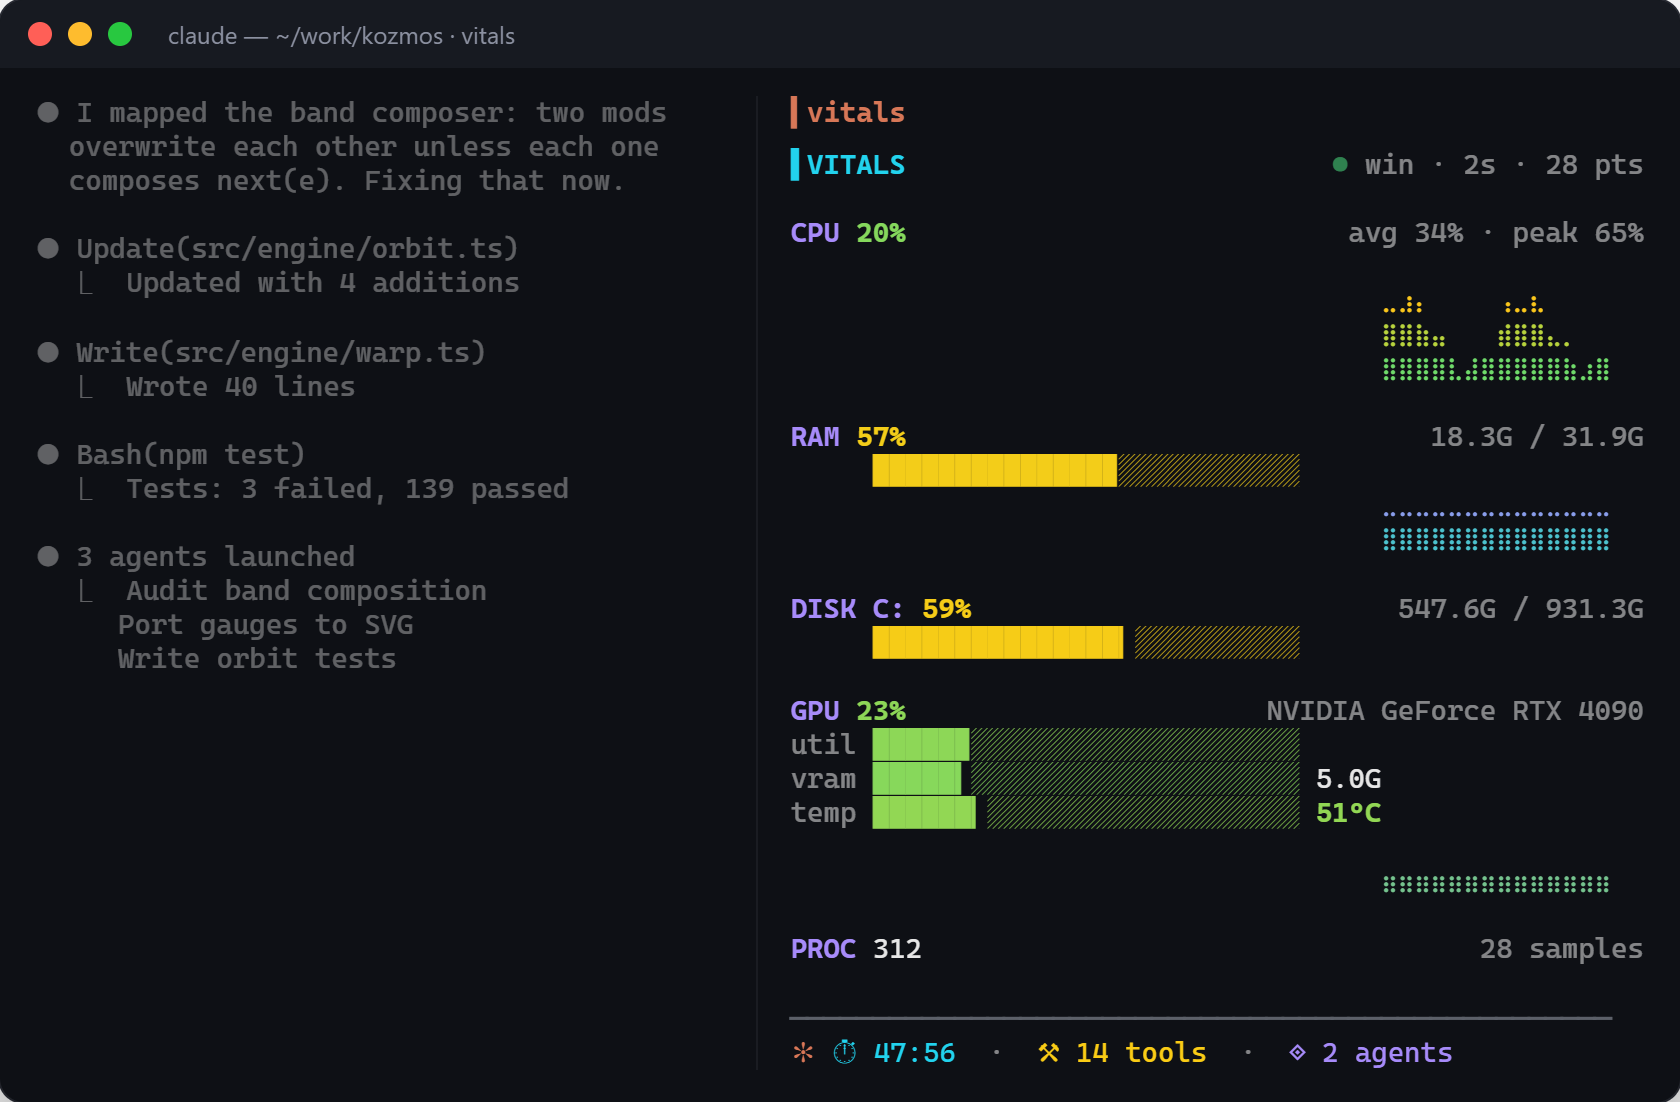
Task: Click 'Write(src/engine/warp.ts)' tool call line
Action: (281, 352)
